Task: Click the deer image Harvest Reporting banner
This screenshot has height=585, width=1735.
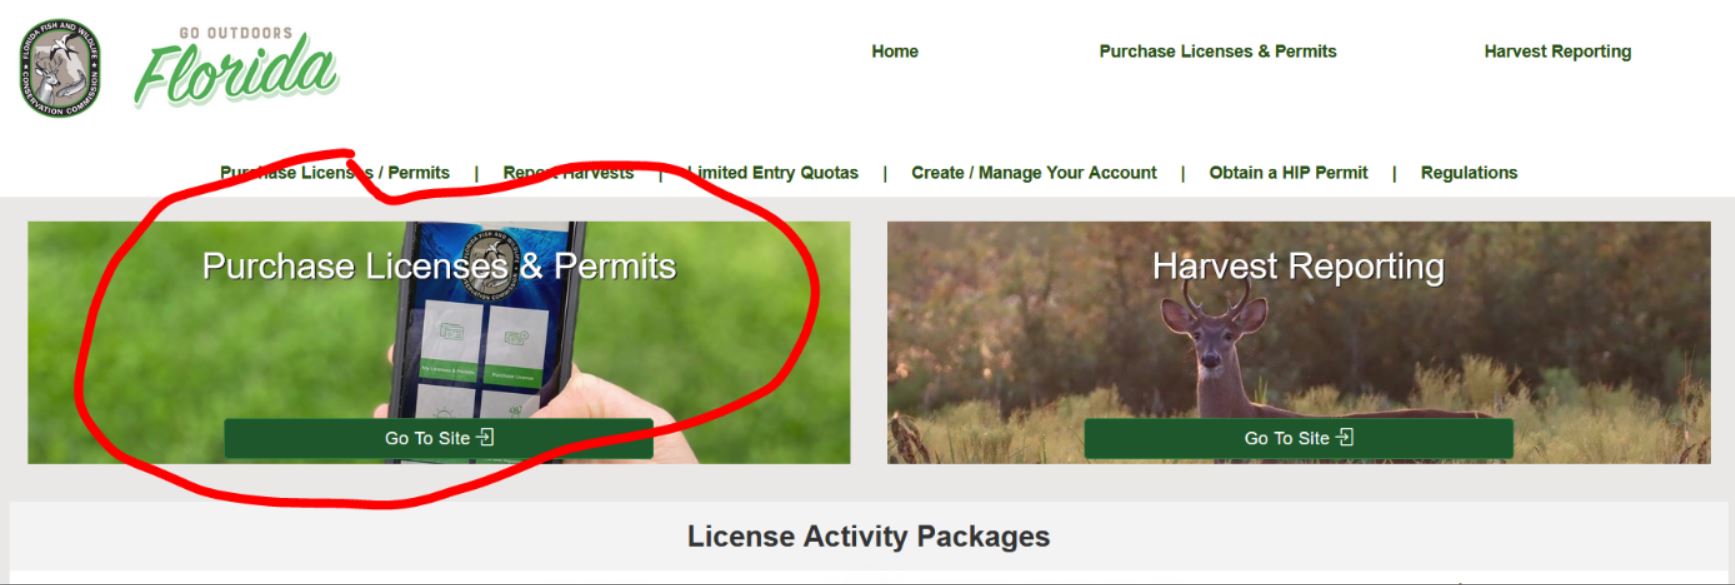Action: pyautogui.click(x=1299, y=342)
